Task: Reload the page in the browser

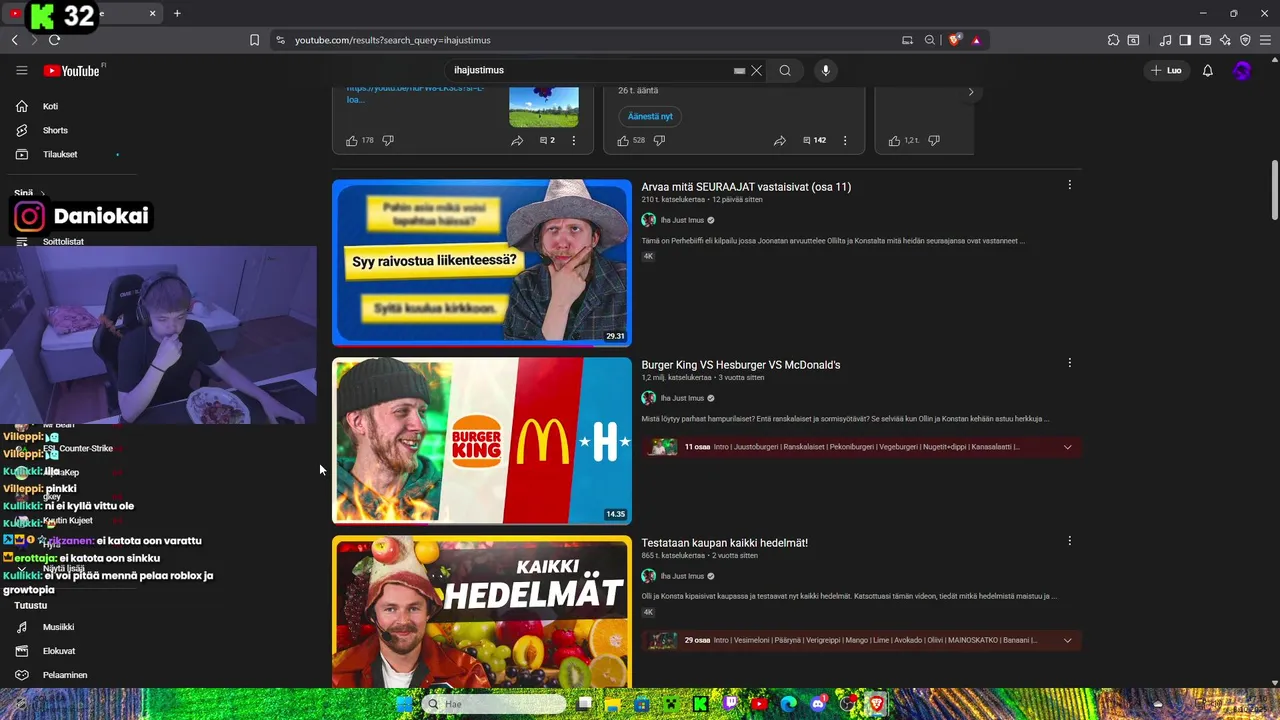Action: tap(54, 40)
